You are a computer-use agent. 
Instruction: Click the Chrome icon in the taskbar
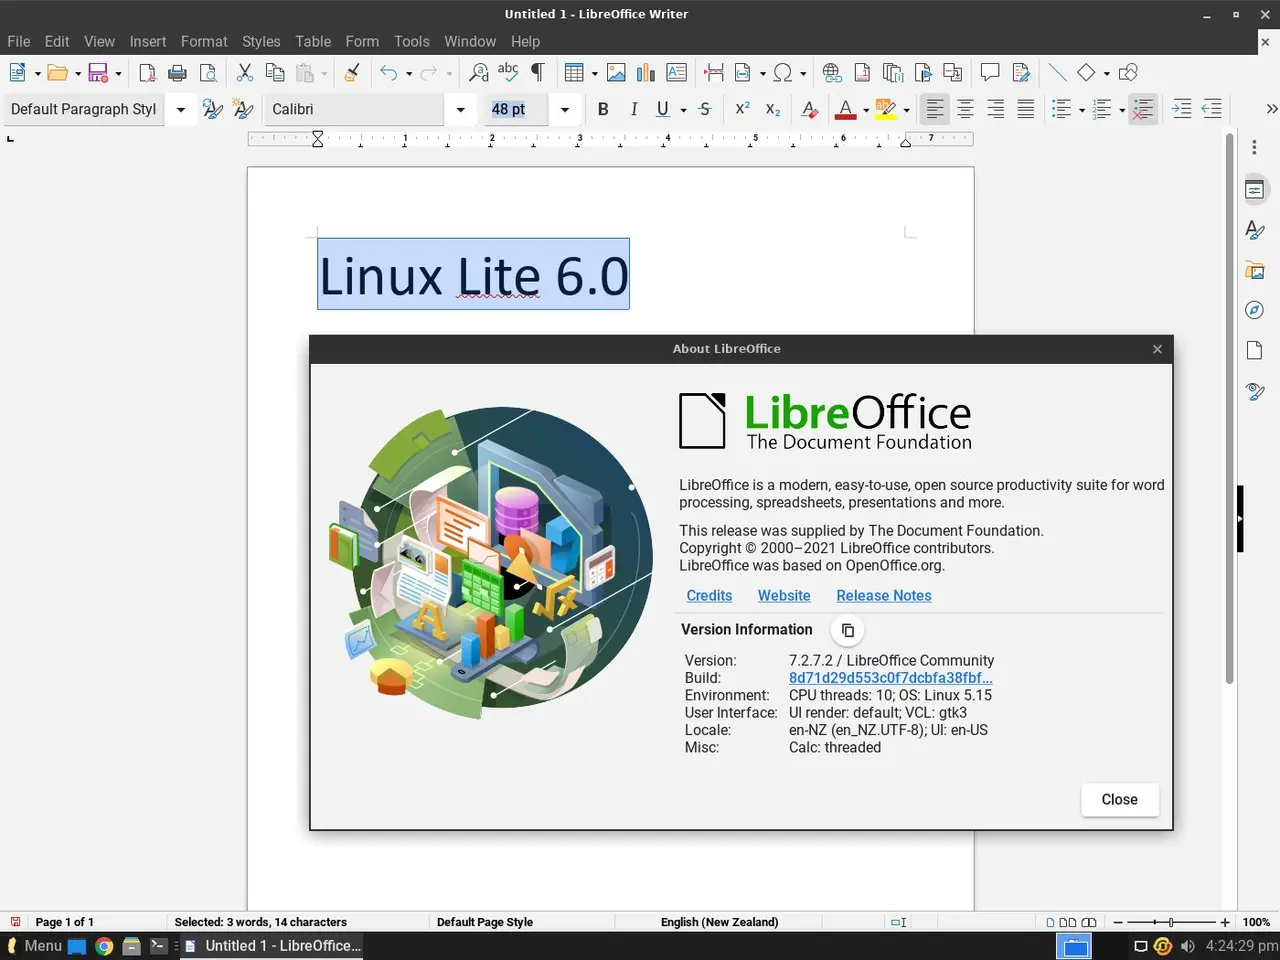(104, 946)
